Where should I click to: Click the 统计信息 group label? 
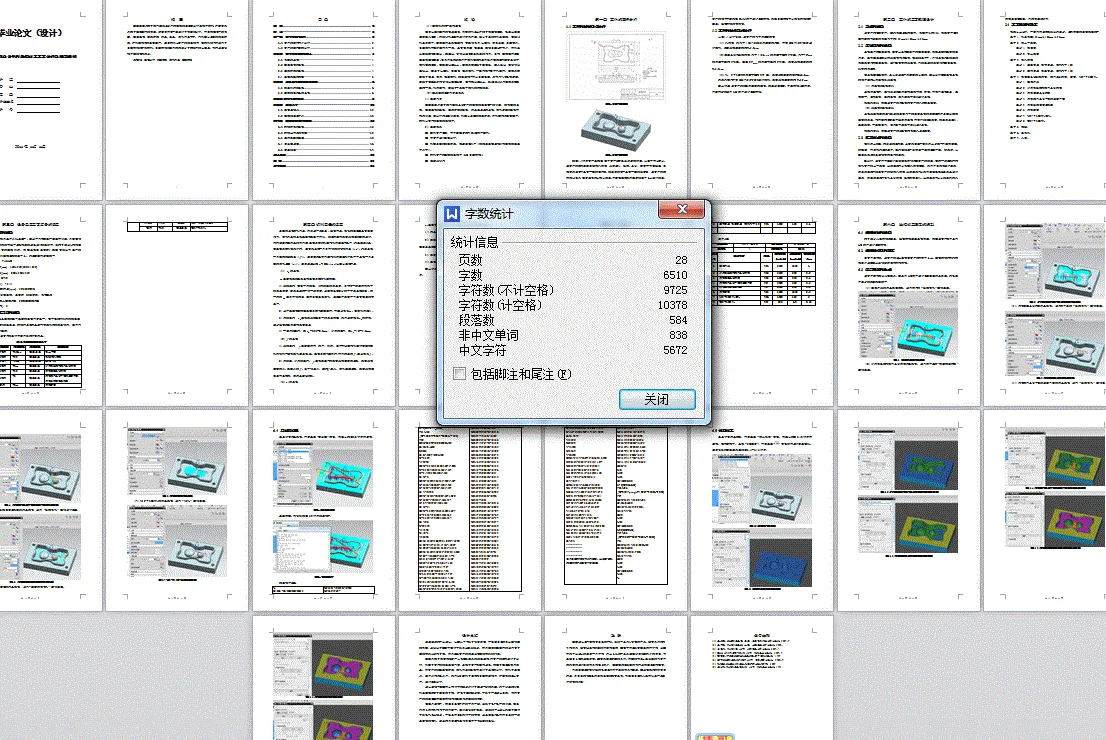[474, 242]
